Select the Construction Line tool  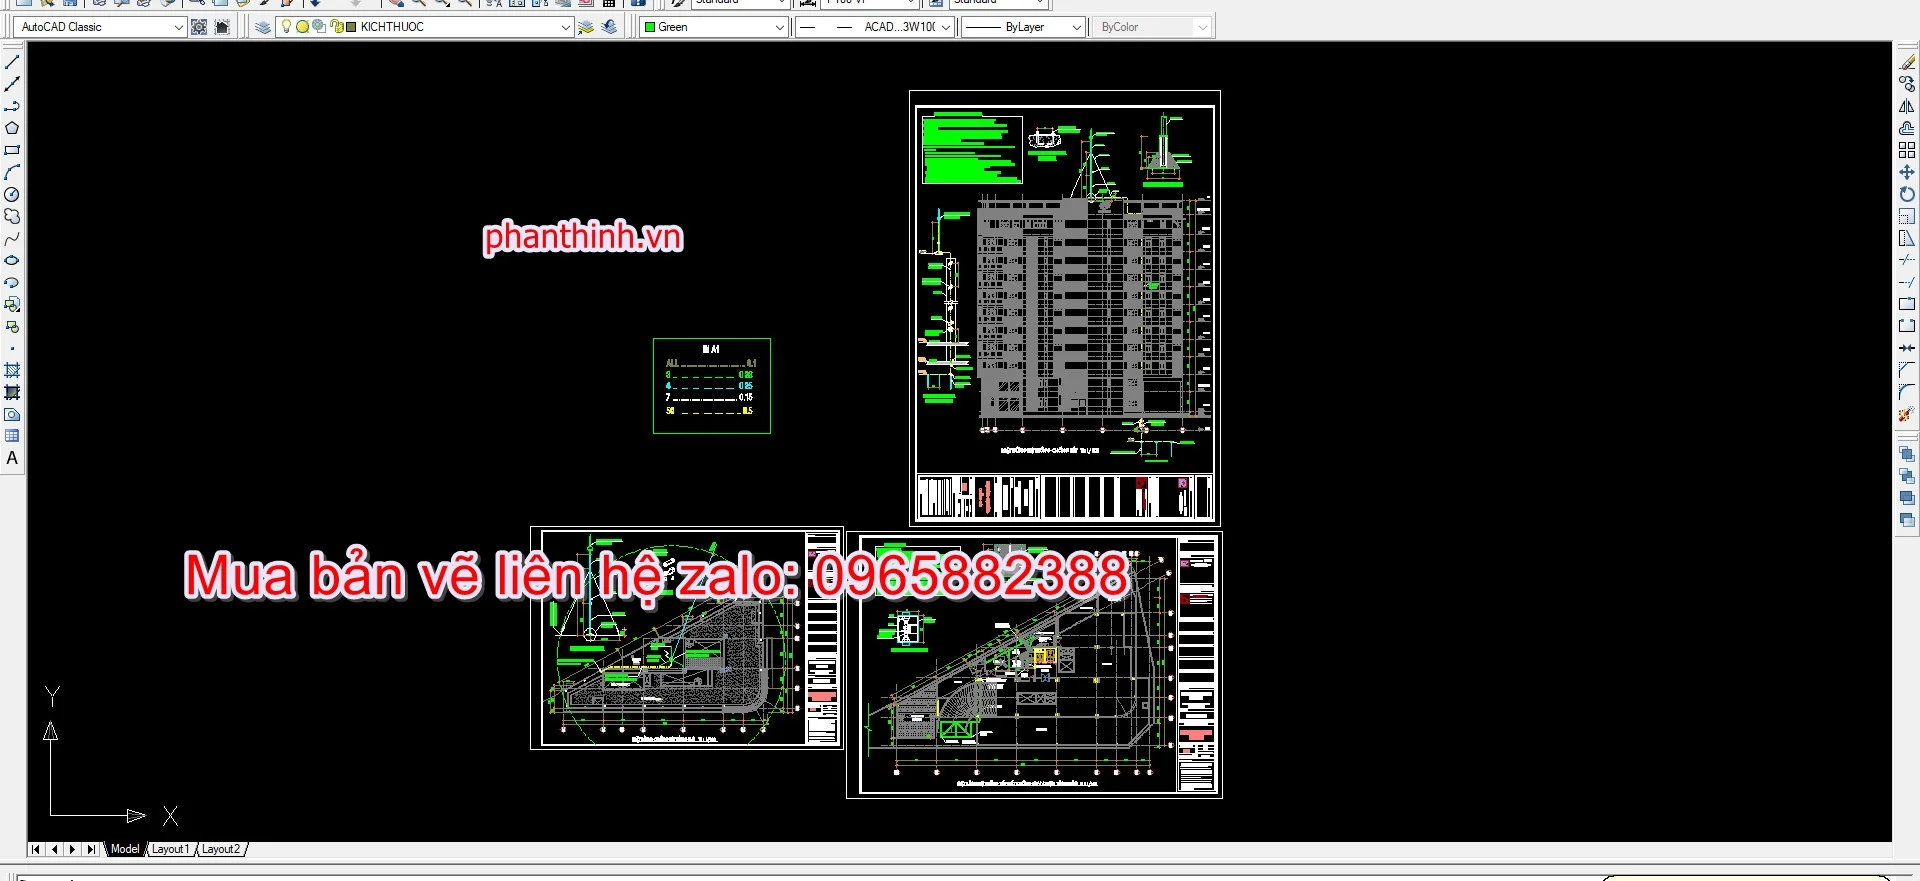tap(12, 84)
